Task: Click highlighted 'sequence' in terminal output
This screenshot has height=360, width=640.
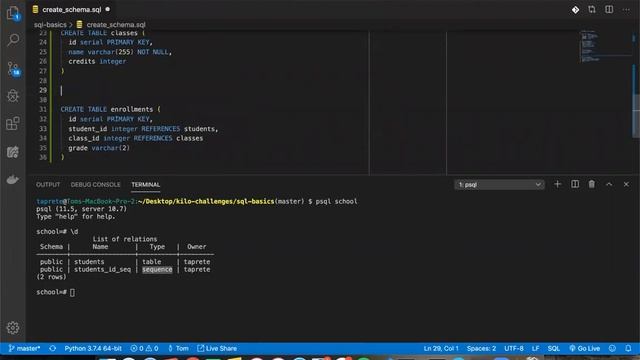Action: pyautogui.click(x=157, y=270)
